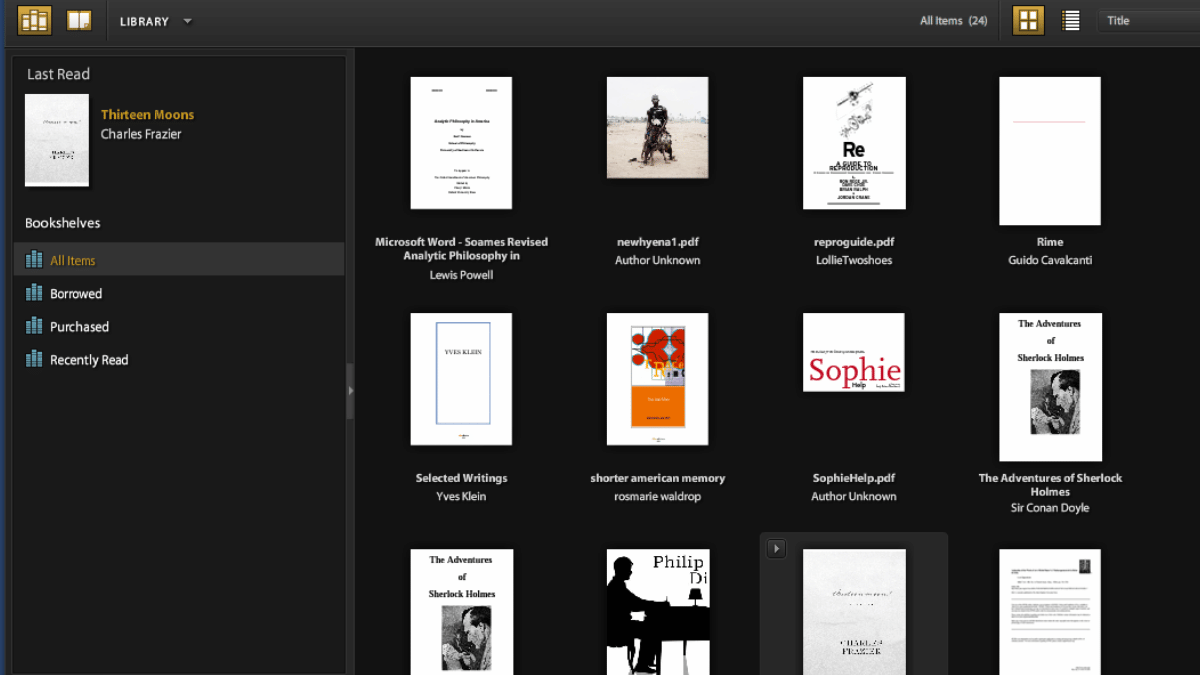Open Adventures of Sherlock Holmes cover, second row
Viewport: 1200px width, 675px height.
pyautogui.click(x=1050, y=387)
